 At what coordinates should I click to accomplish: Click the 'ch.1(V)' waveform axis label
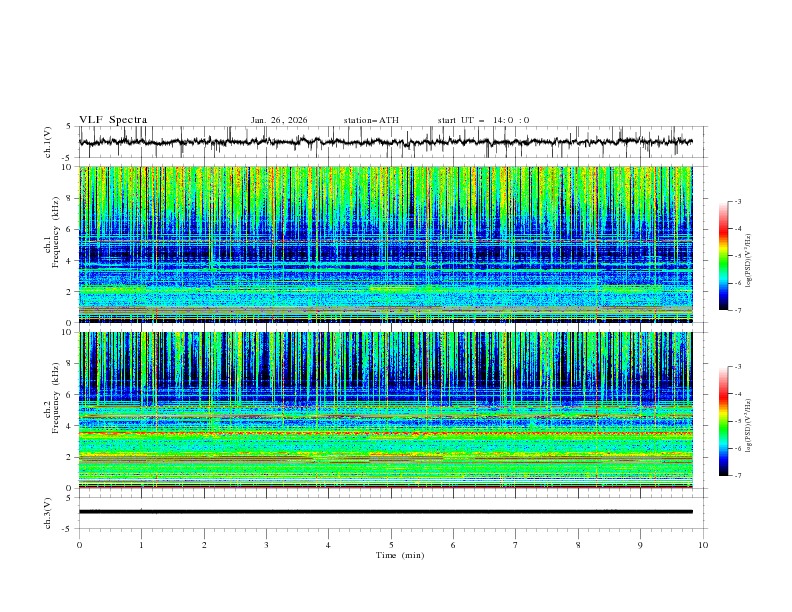[x=48, y=142]
